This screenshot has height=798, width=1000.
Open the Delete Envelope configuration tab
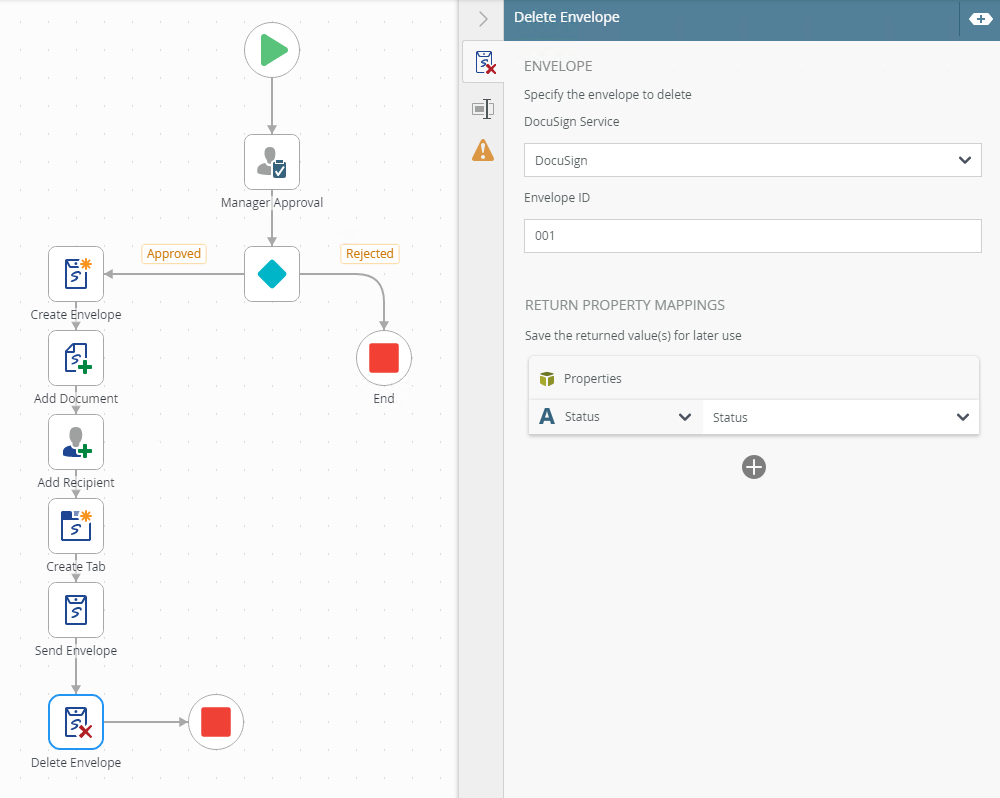coord(484,64)
